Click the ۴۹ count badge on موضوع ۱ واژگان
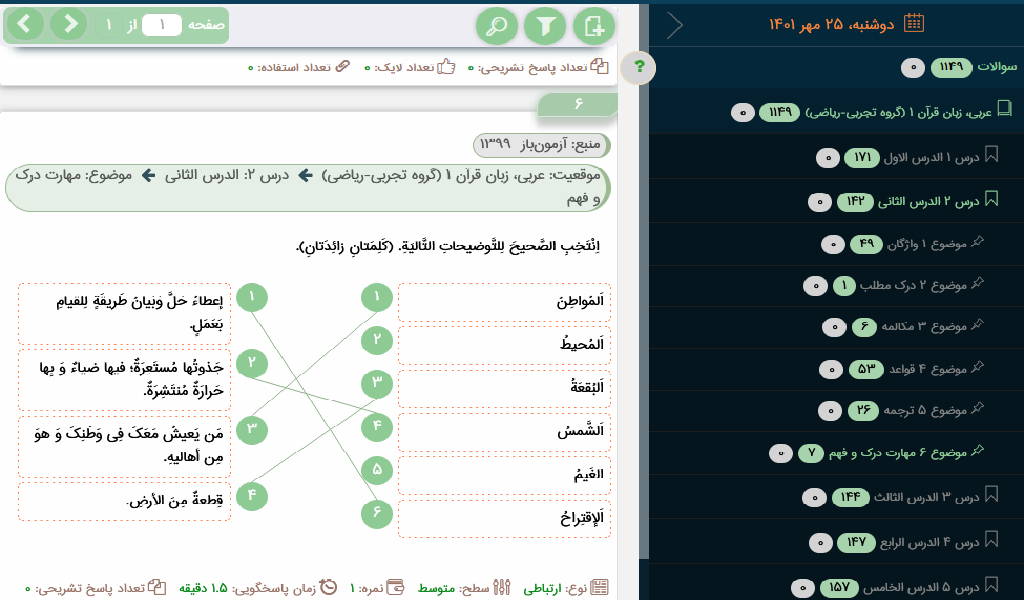This screenshot has width=1024, height=600. (866, 244)
